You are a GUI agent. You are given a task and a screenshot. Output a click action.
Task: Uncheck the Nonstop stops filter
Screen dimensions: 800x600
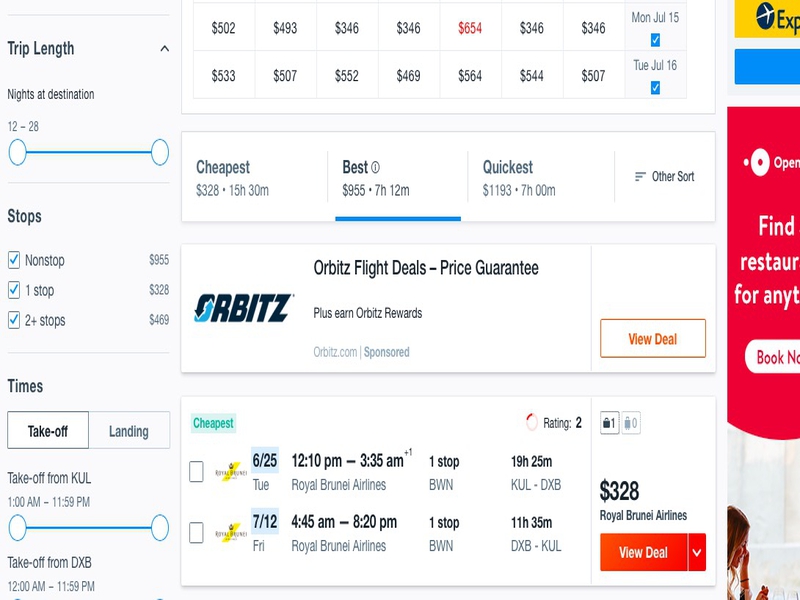click(14, 260)
